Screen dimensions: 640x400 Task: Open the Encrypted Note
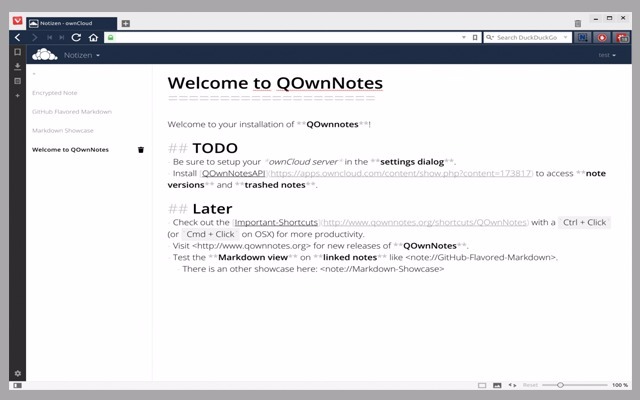[x=55, y=93]
